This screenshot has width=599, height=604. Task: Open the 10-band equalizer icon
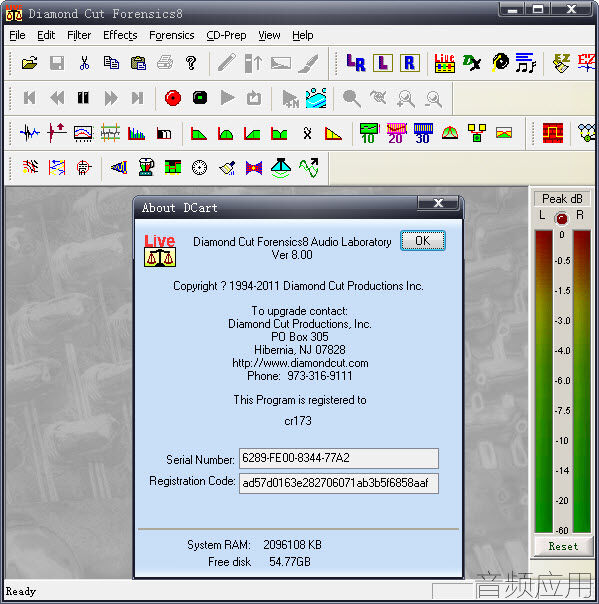coord(369,133)
